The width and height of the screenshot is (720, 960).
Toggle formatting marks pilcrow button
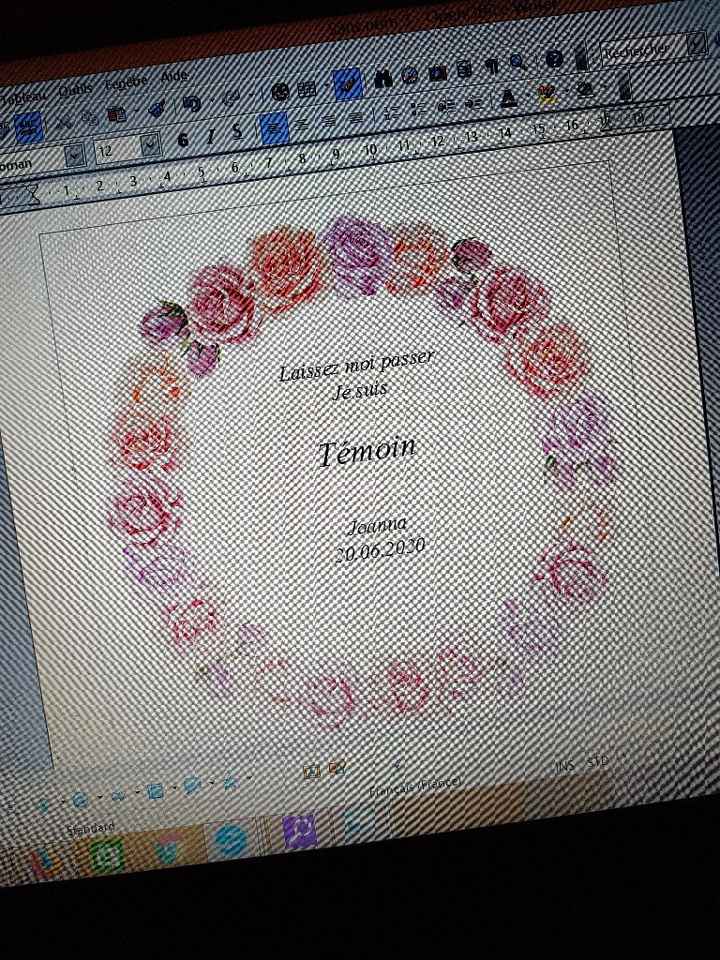(492, 66)
